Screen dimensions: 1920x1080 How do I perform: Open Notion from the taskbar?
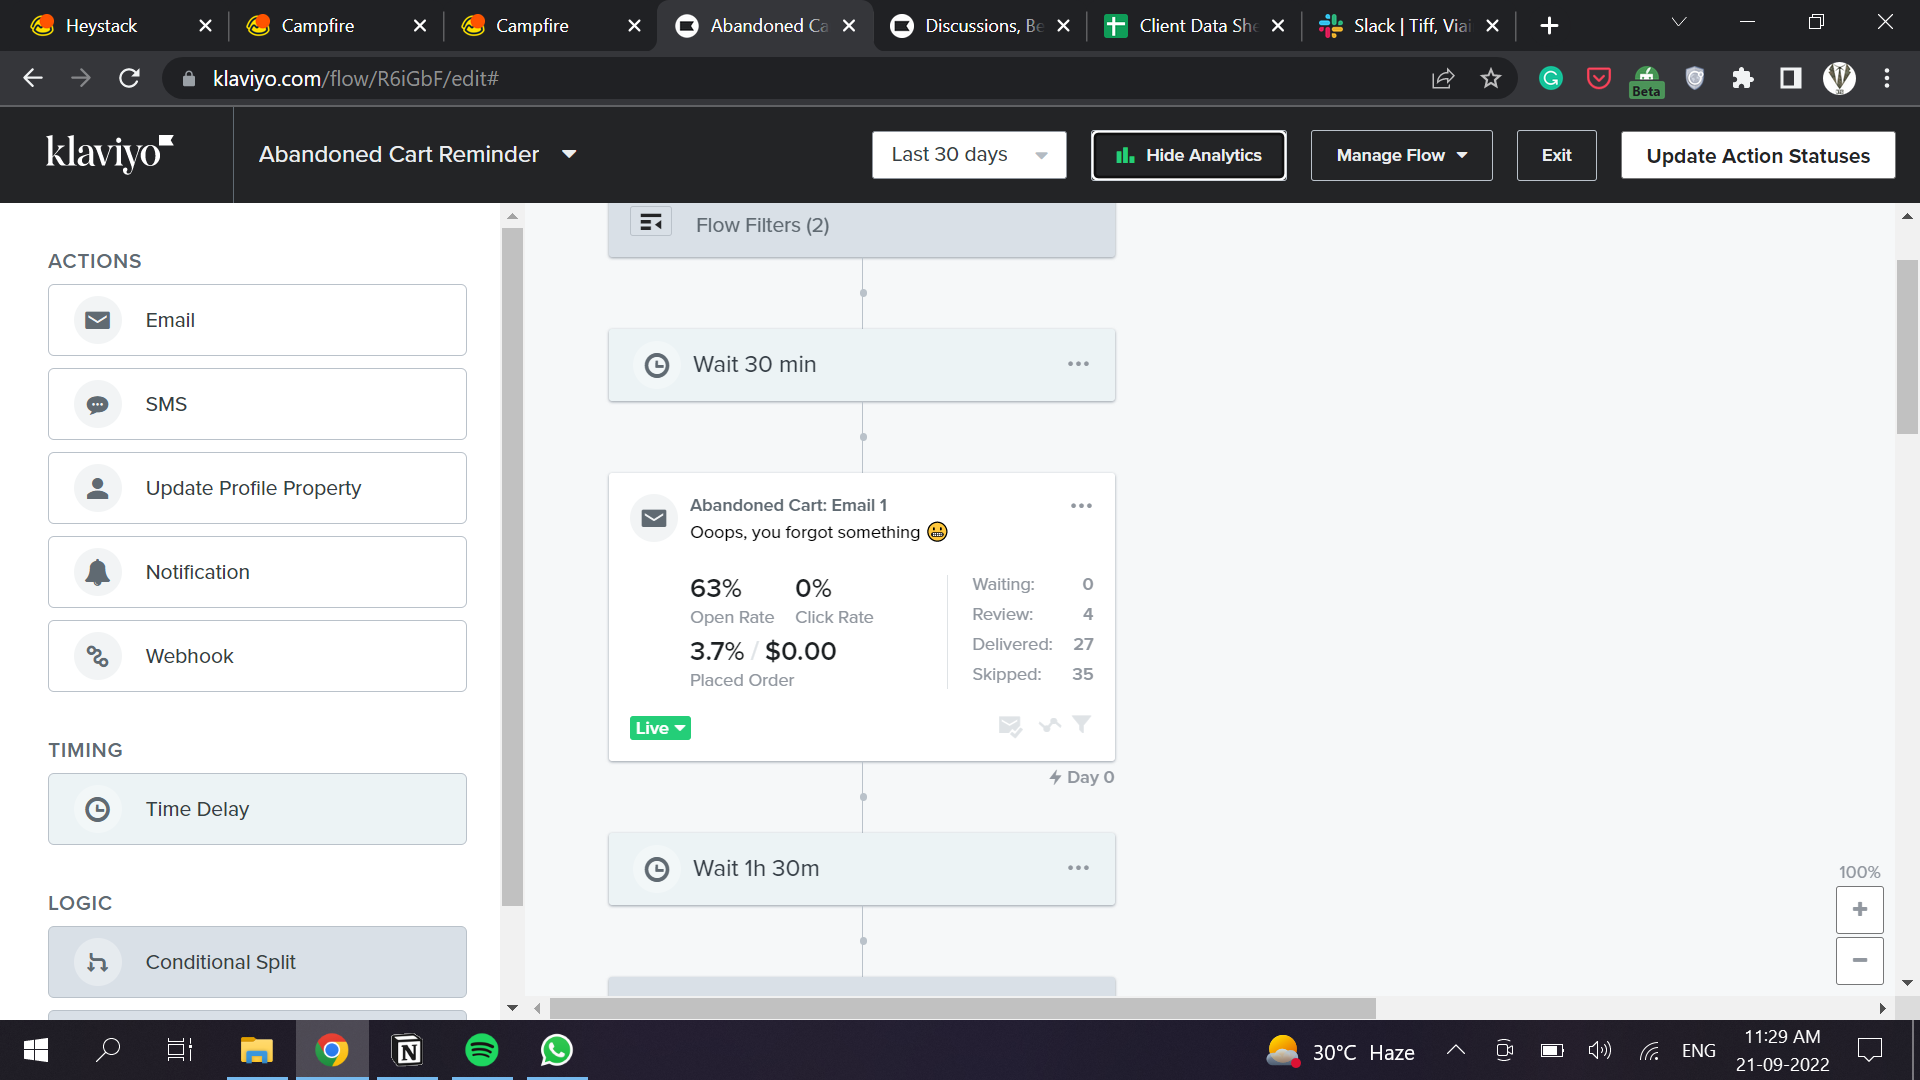coord(407,1050)
